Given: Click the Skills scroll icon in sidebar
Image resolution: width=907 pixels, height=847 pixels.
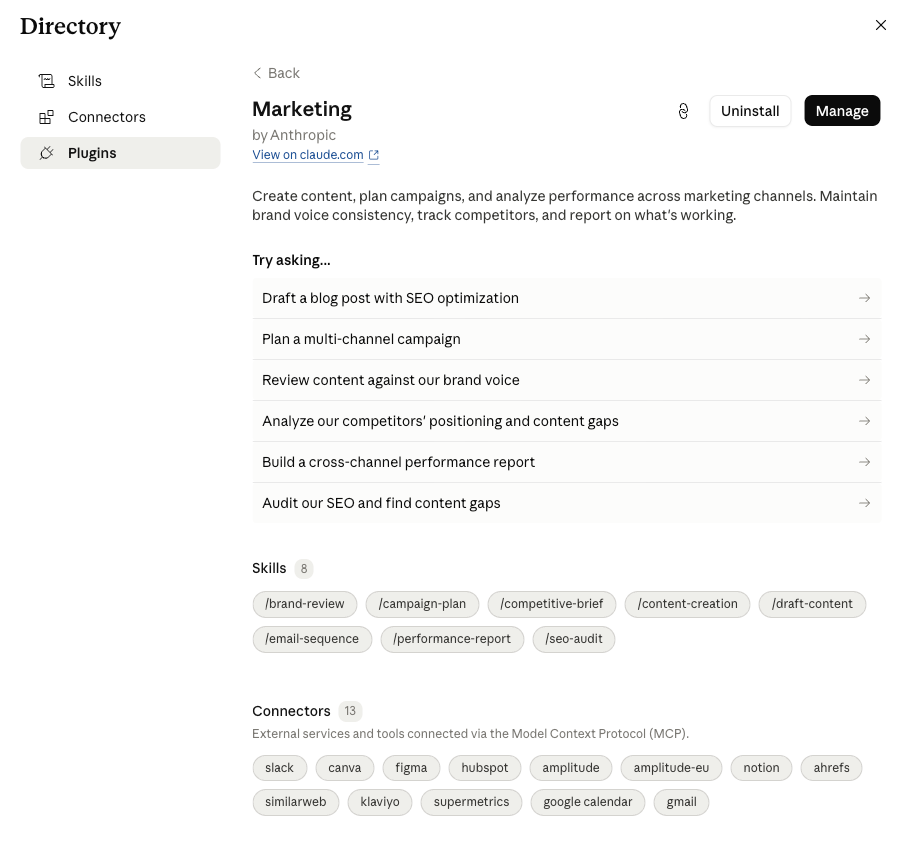Looking at the screenshot, I should [47, 81].
